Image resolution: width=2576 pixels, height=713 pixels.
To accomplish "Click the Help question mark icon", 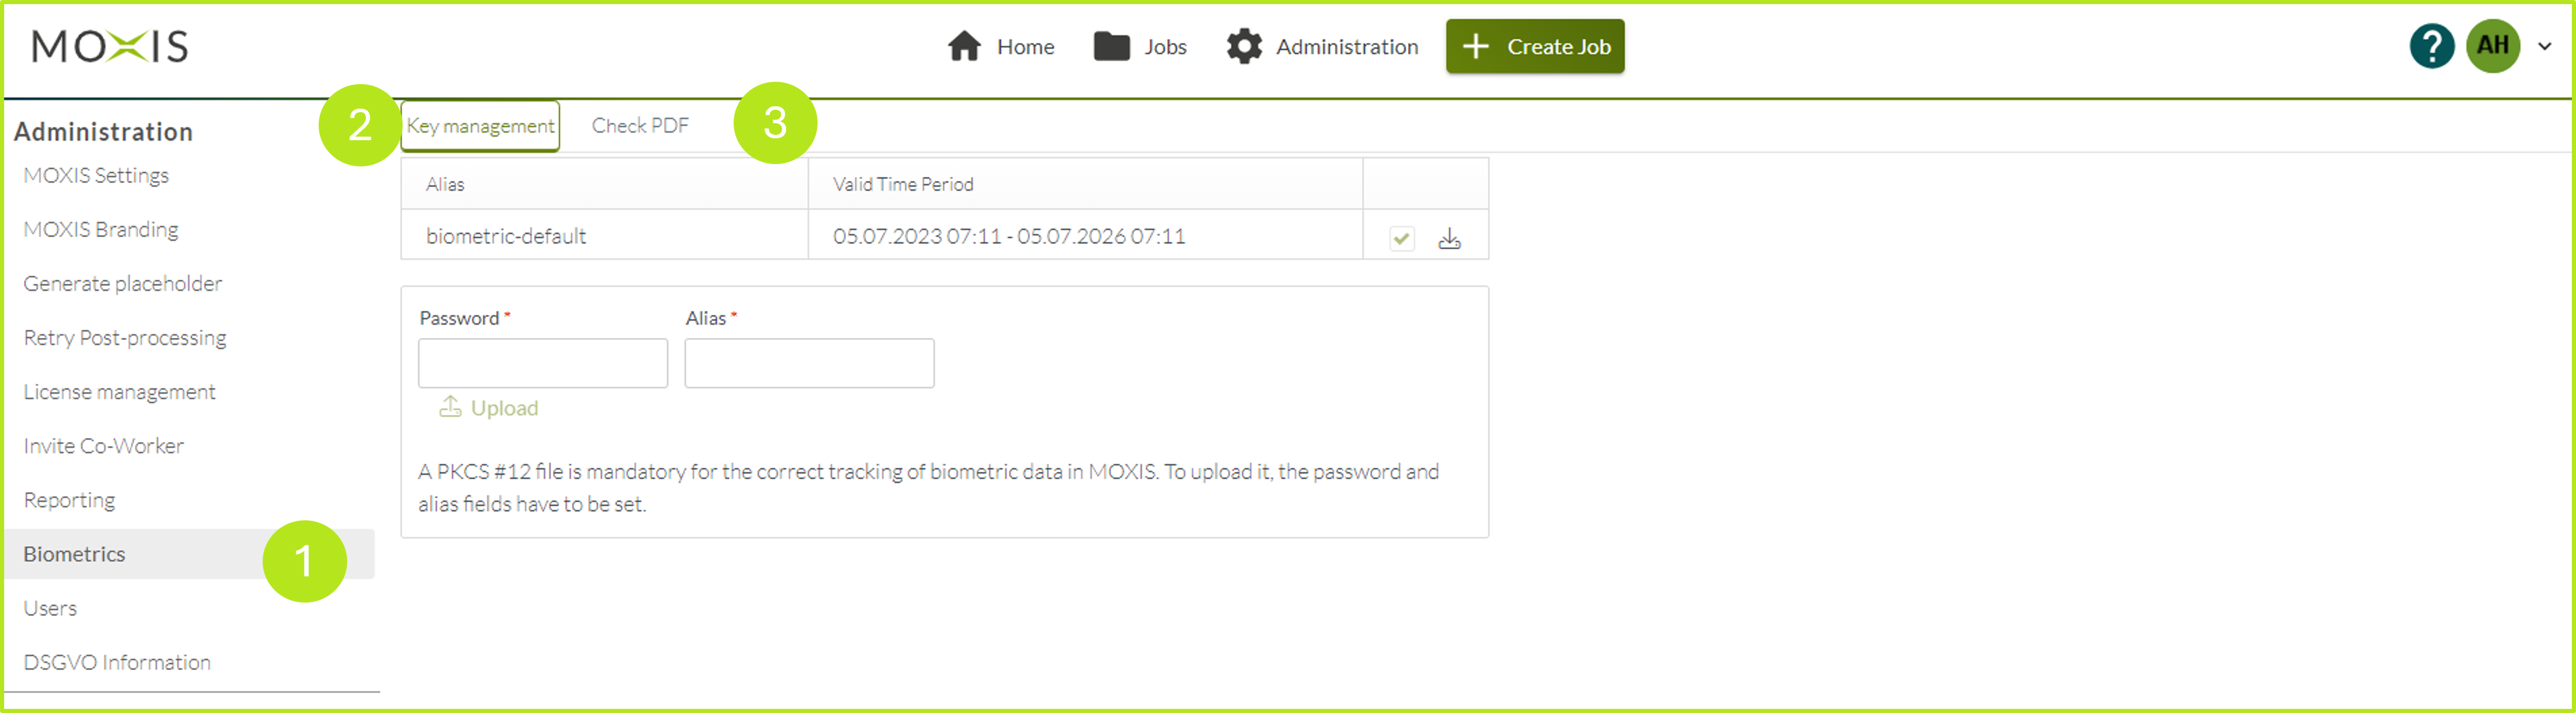I will 2437,44.
